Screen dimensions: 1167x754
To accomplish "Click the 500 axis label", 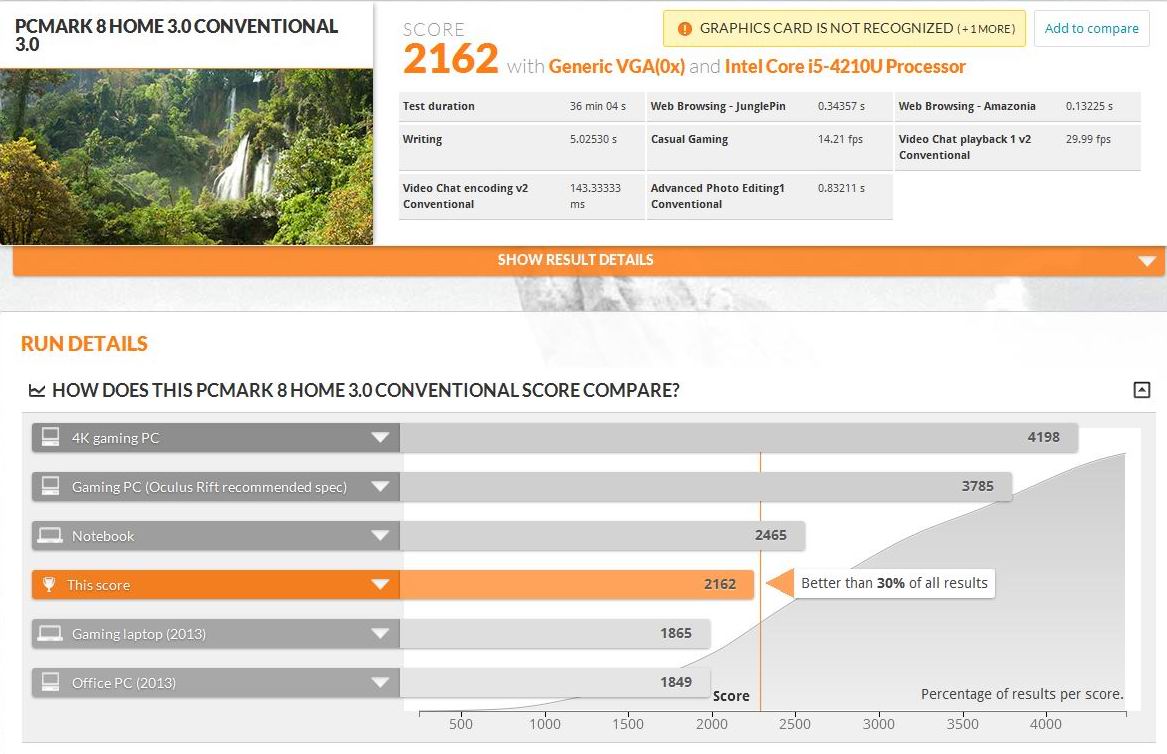I will pyautogui.click(x=461, y=723).
